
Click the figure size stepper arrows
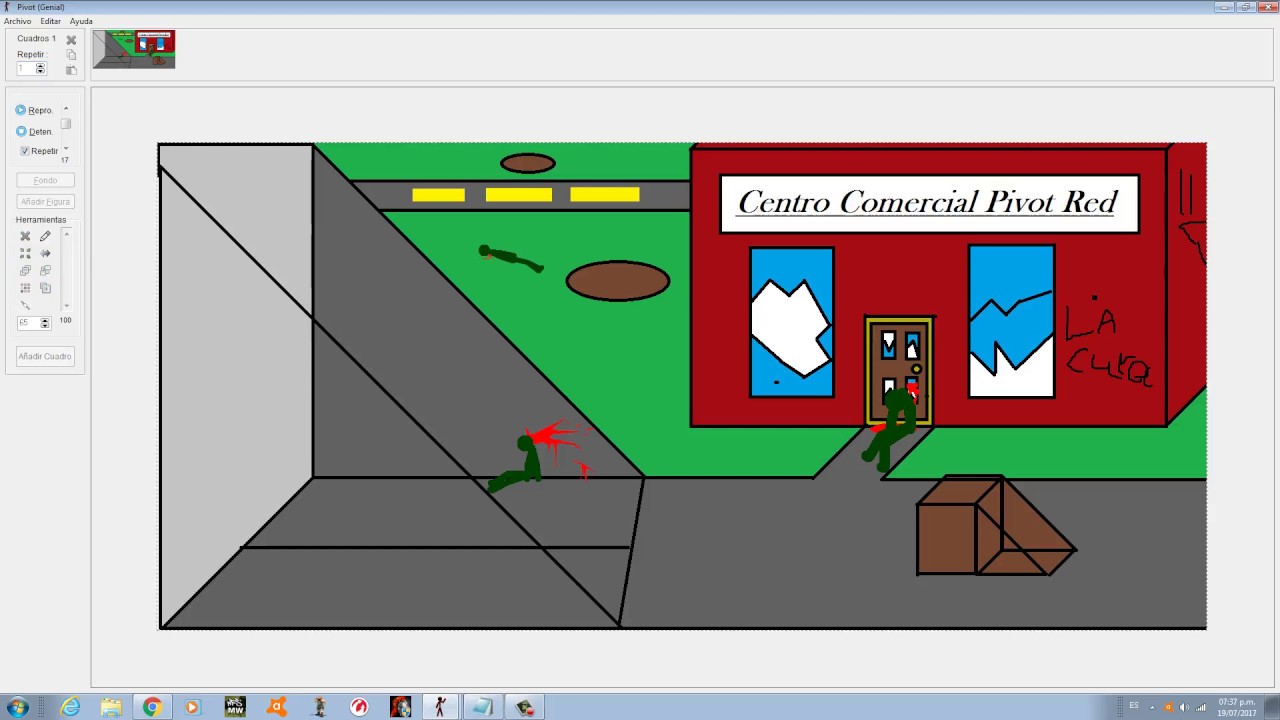pos(45,323)
